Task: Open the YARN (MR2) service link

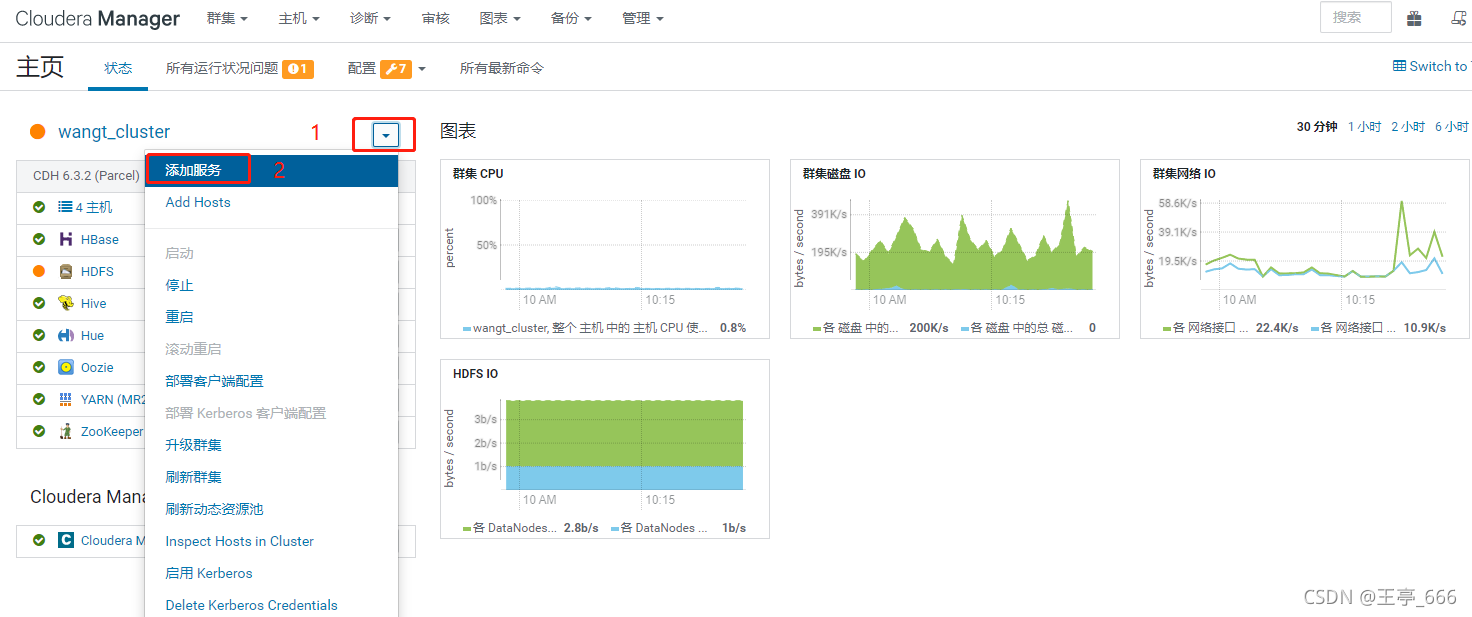Action: click(x=112, y=399)
